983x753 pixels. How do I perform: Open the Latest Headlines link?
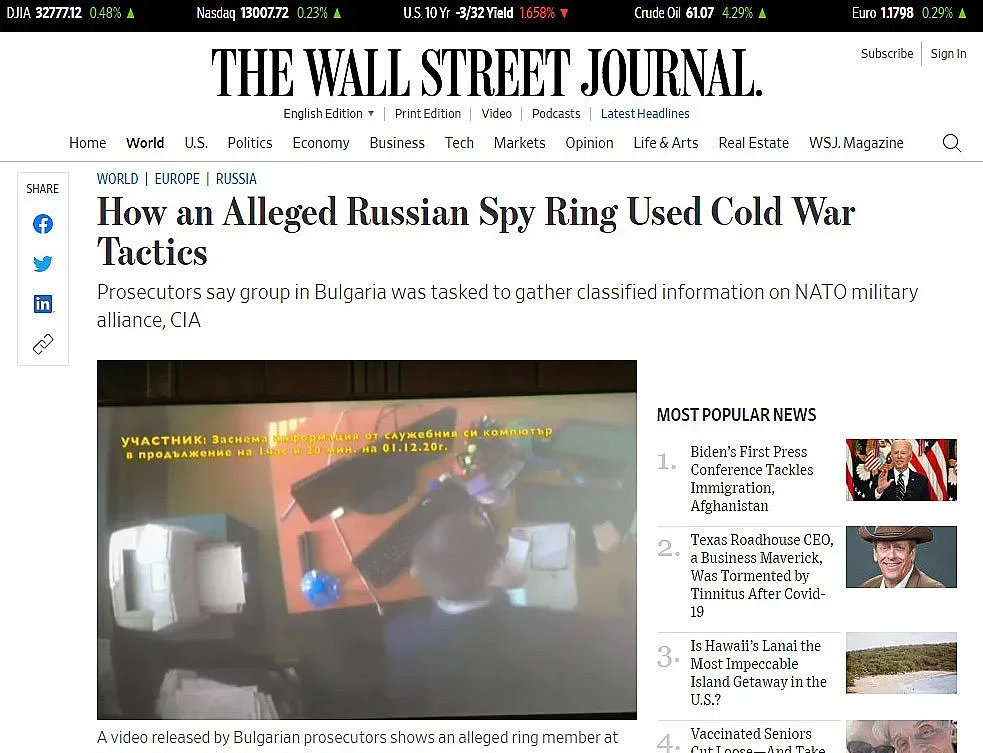[x=644, y=113]
